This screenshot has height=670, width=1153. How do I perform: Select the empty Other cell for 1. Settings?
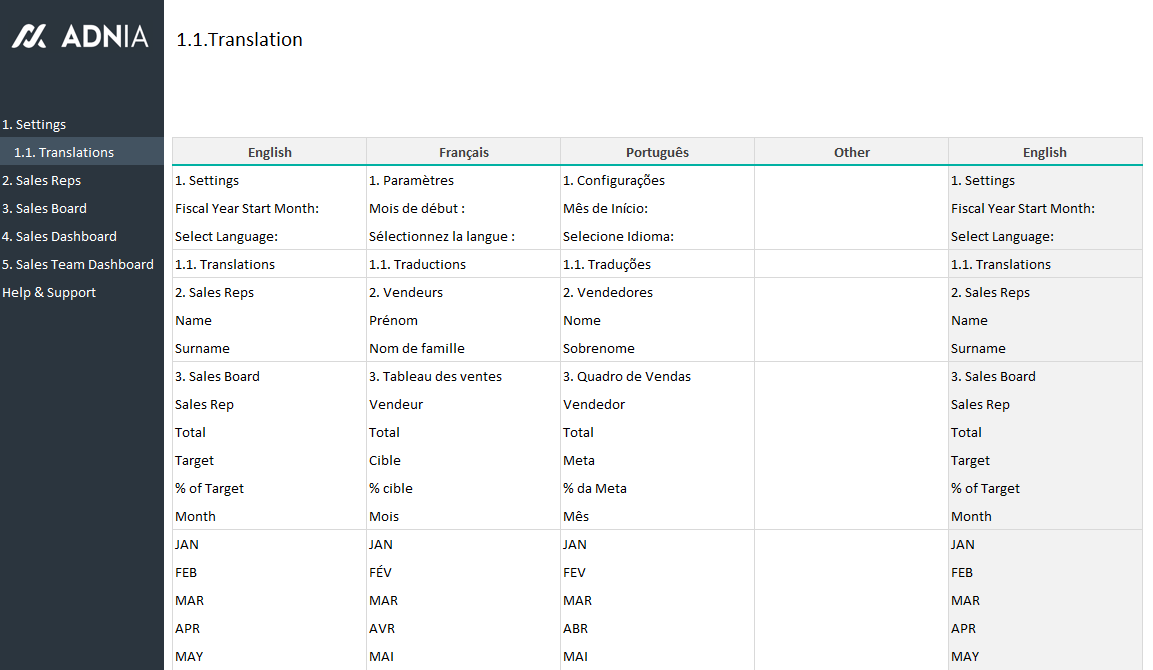point(851,181)
